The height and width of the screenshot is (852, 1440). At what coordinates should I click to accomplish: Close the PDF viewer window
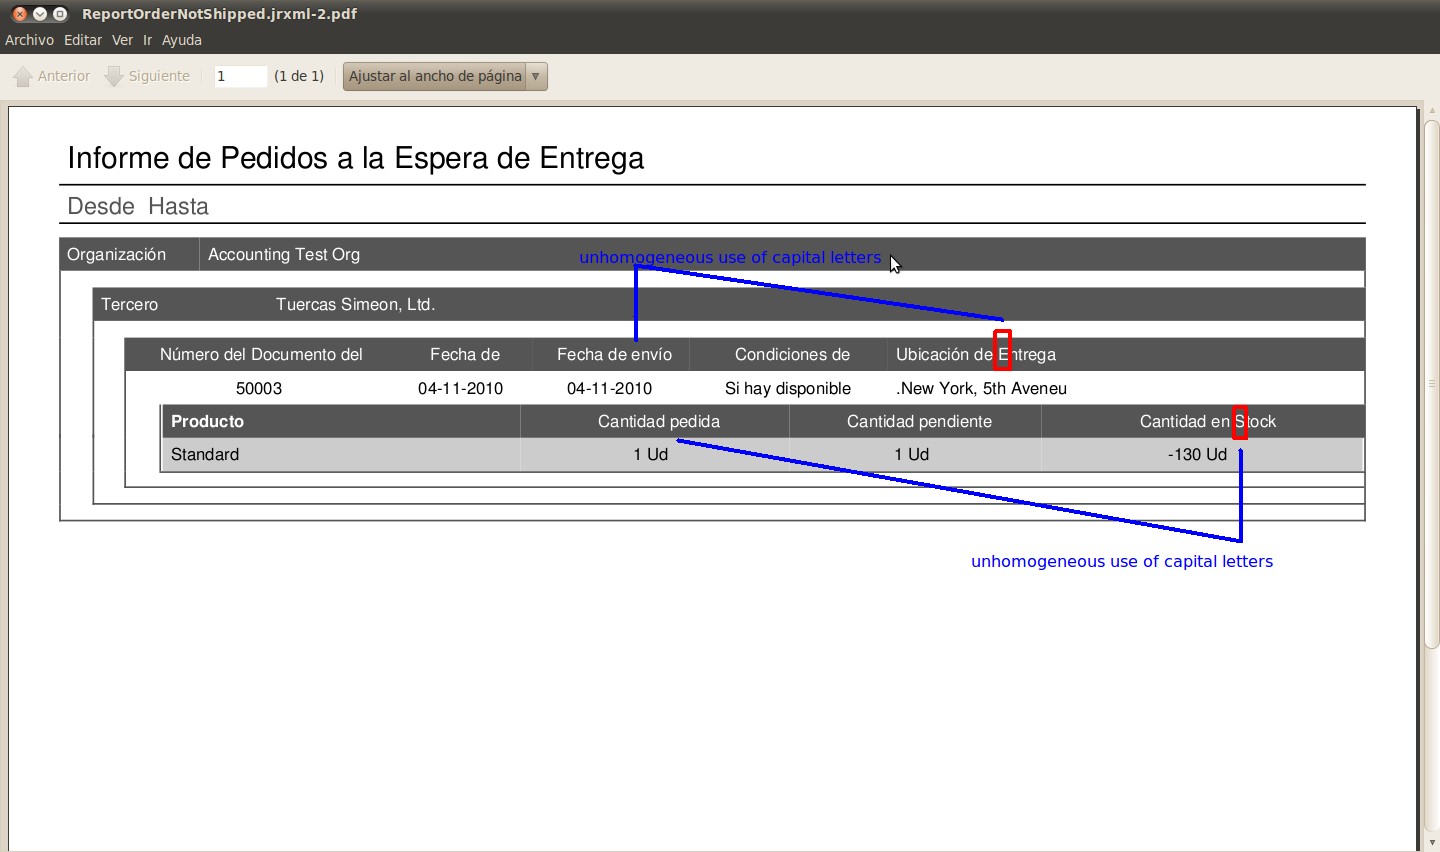pos(20,14)
